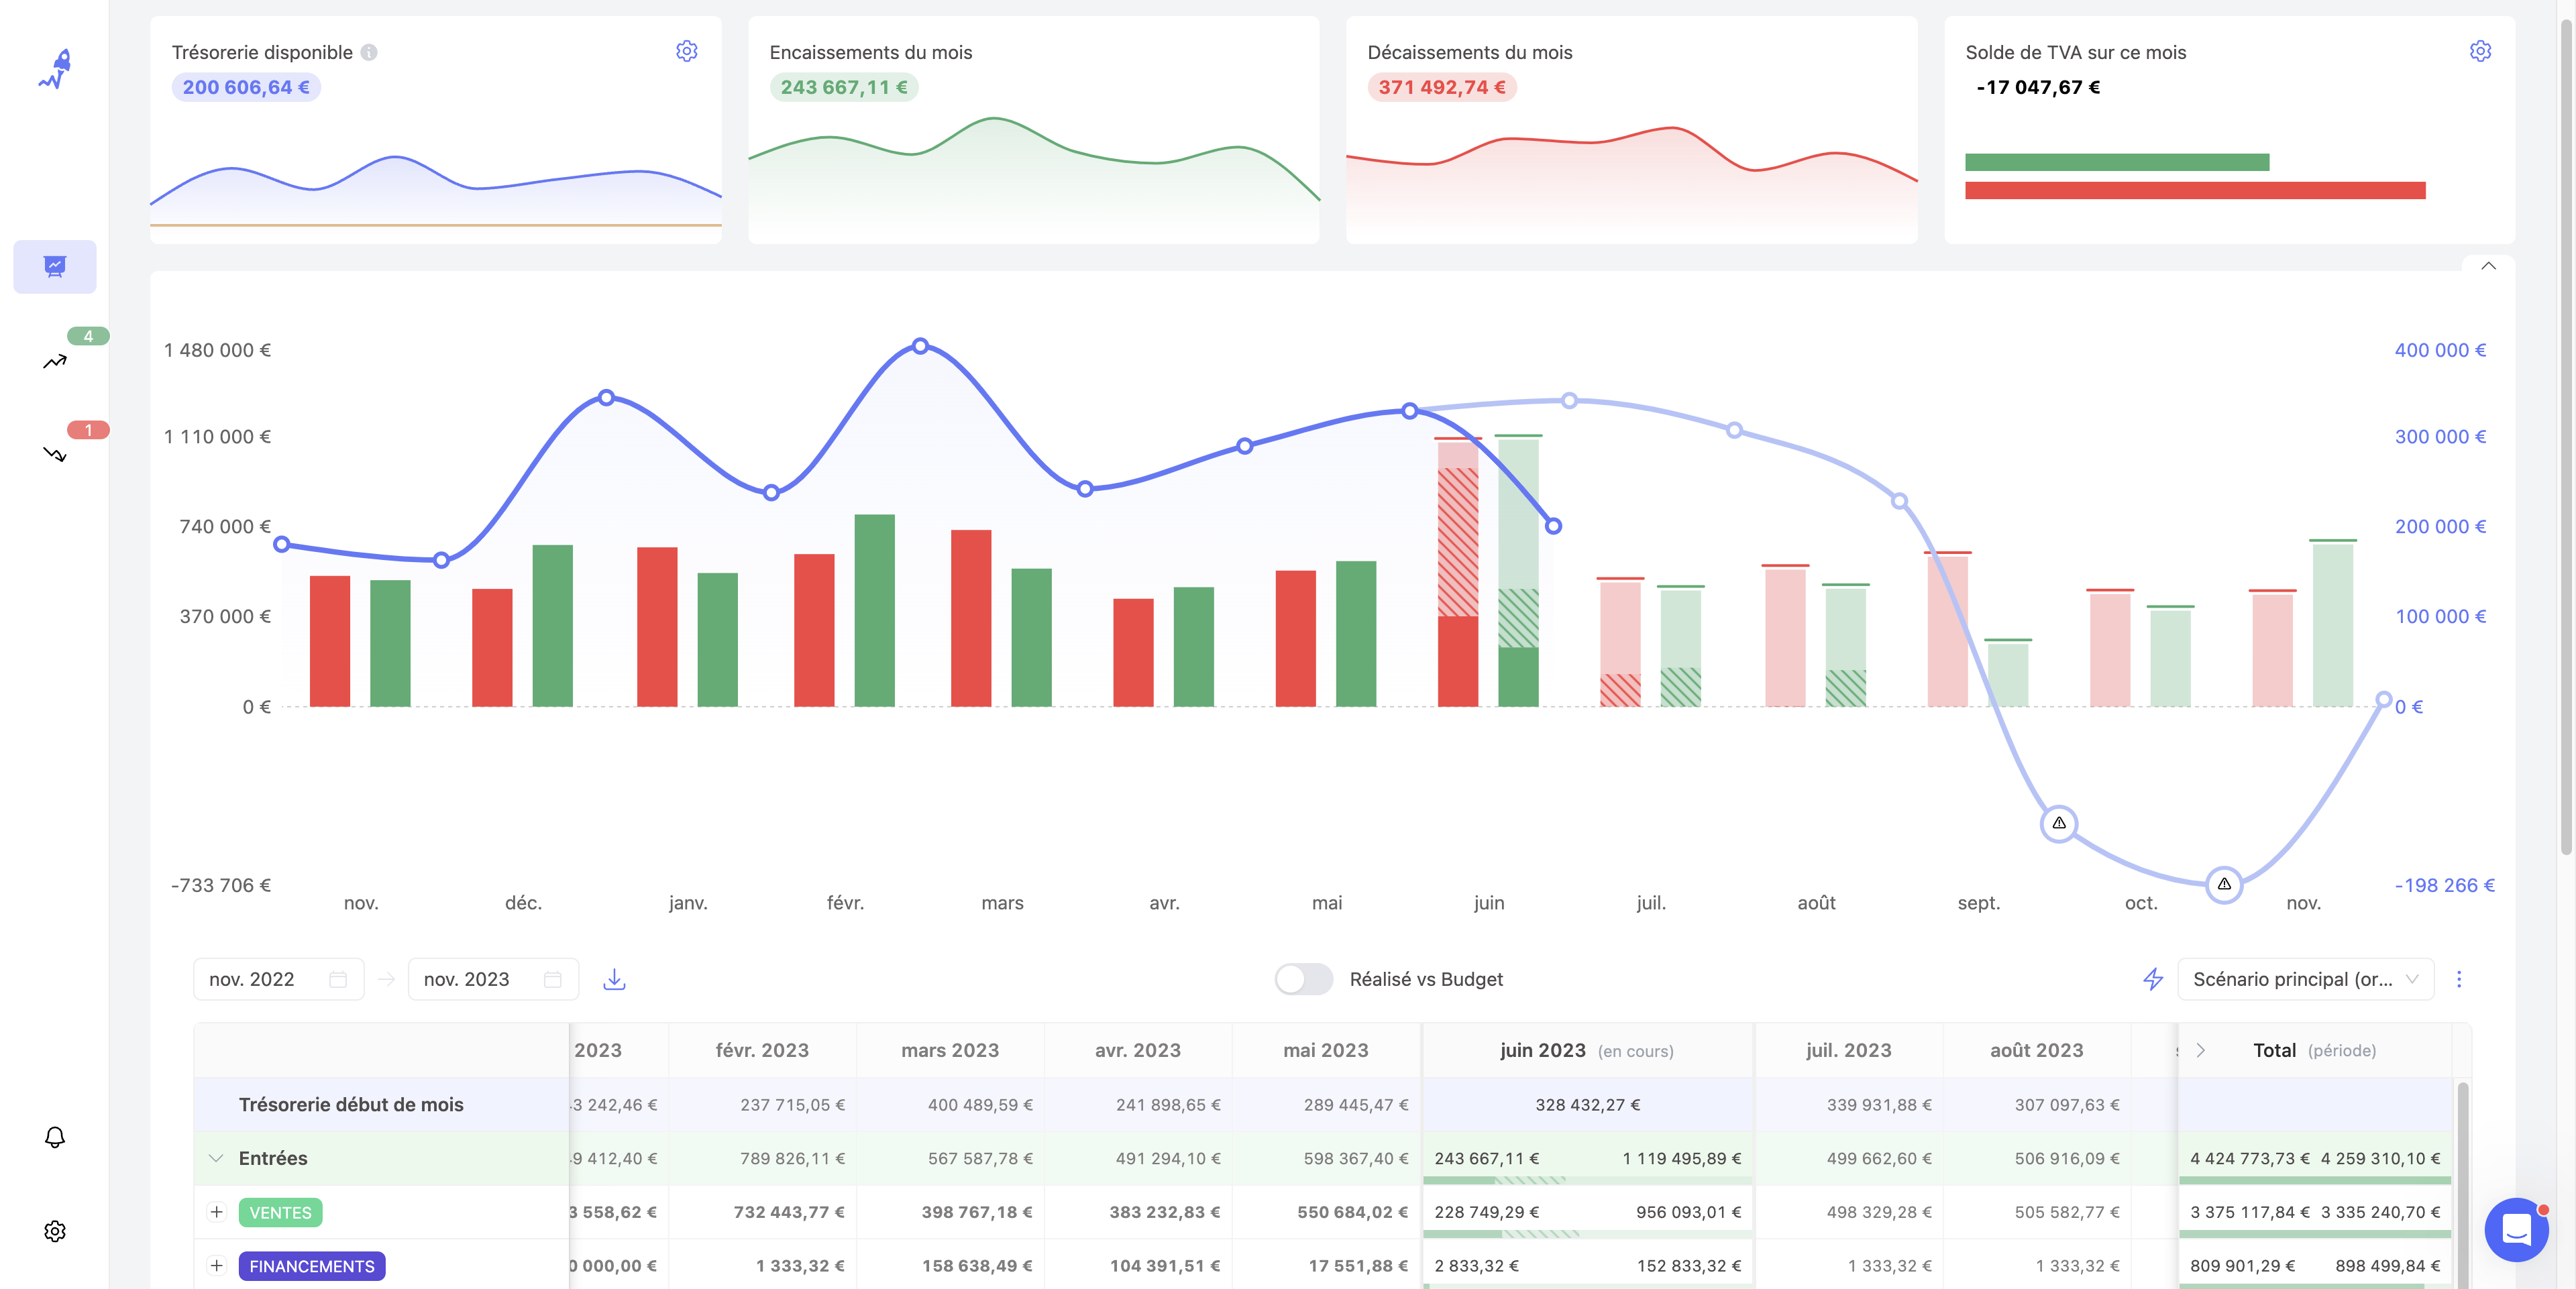Expand the FINANCEMENTS category row
Screen dimensions: 2576x1289
click(x=216, y=1266)
